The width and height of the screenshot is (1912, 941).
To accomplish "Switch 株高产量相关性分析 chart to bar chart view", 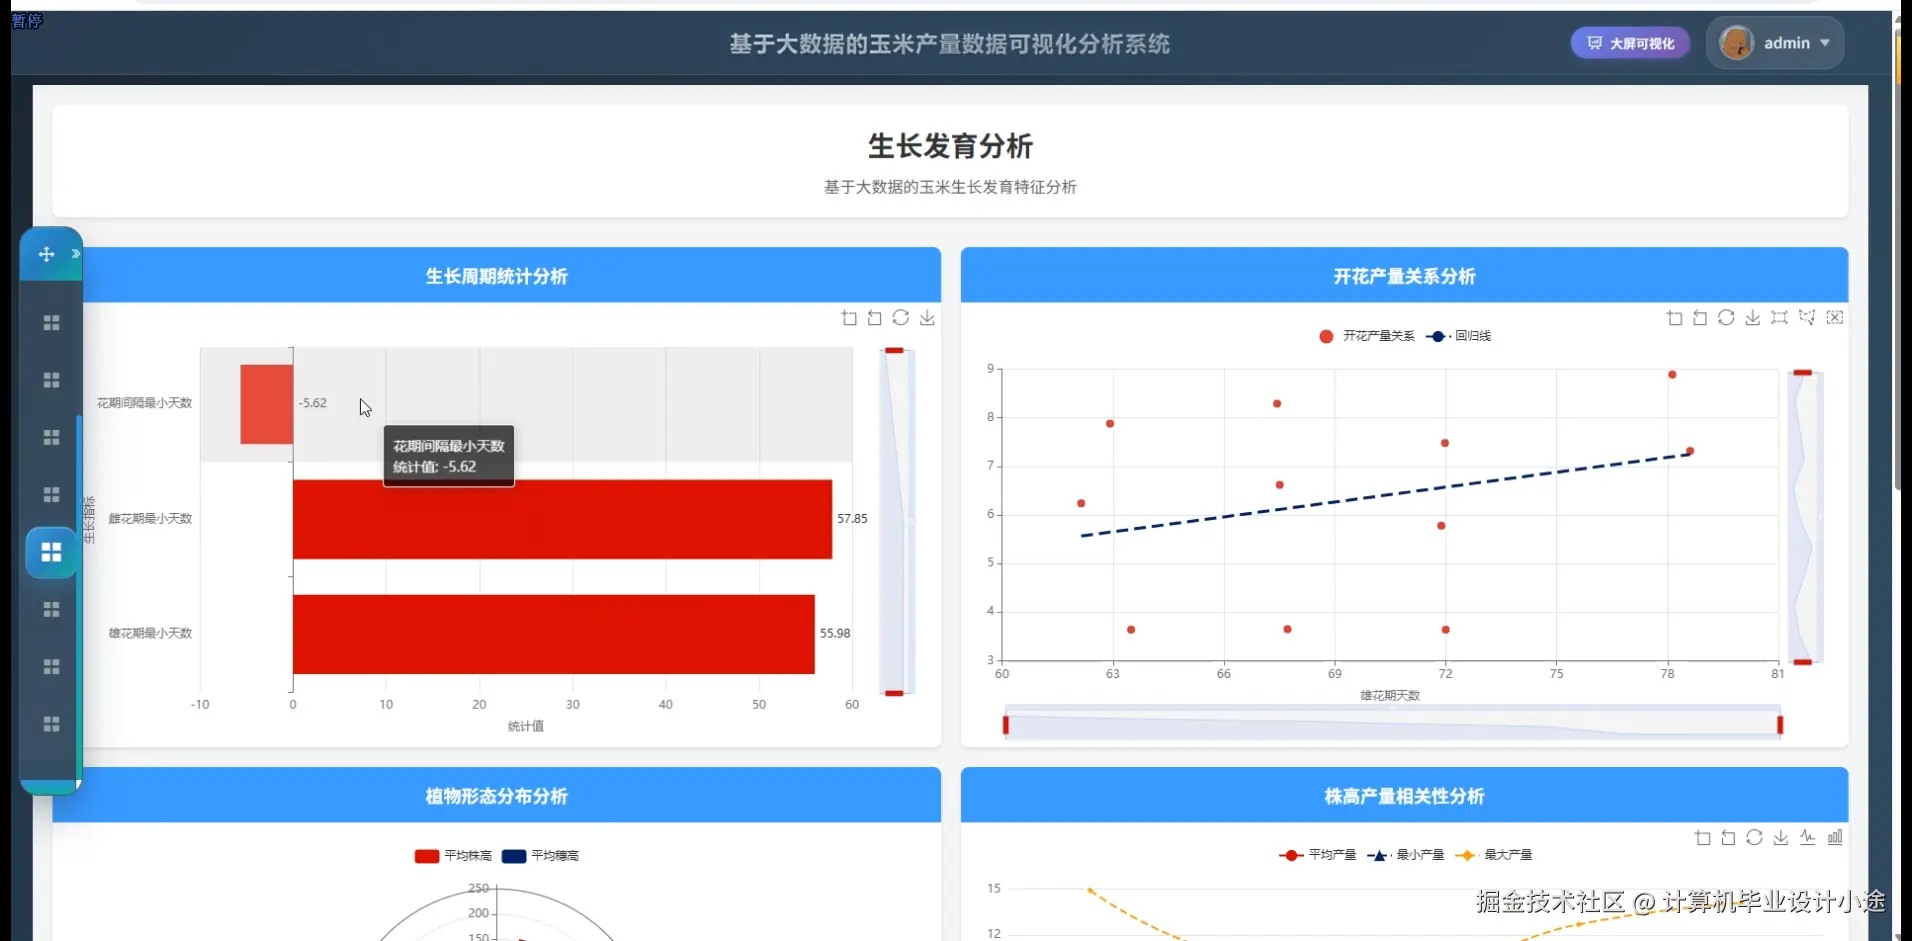I will pyautogui.click(x=1836, y=837).
